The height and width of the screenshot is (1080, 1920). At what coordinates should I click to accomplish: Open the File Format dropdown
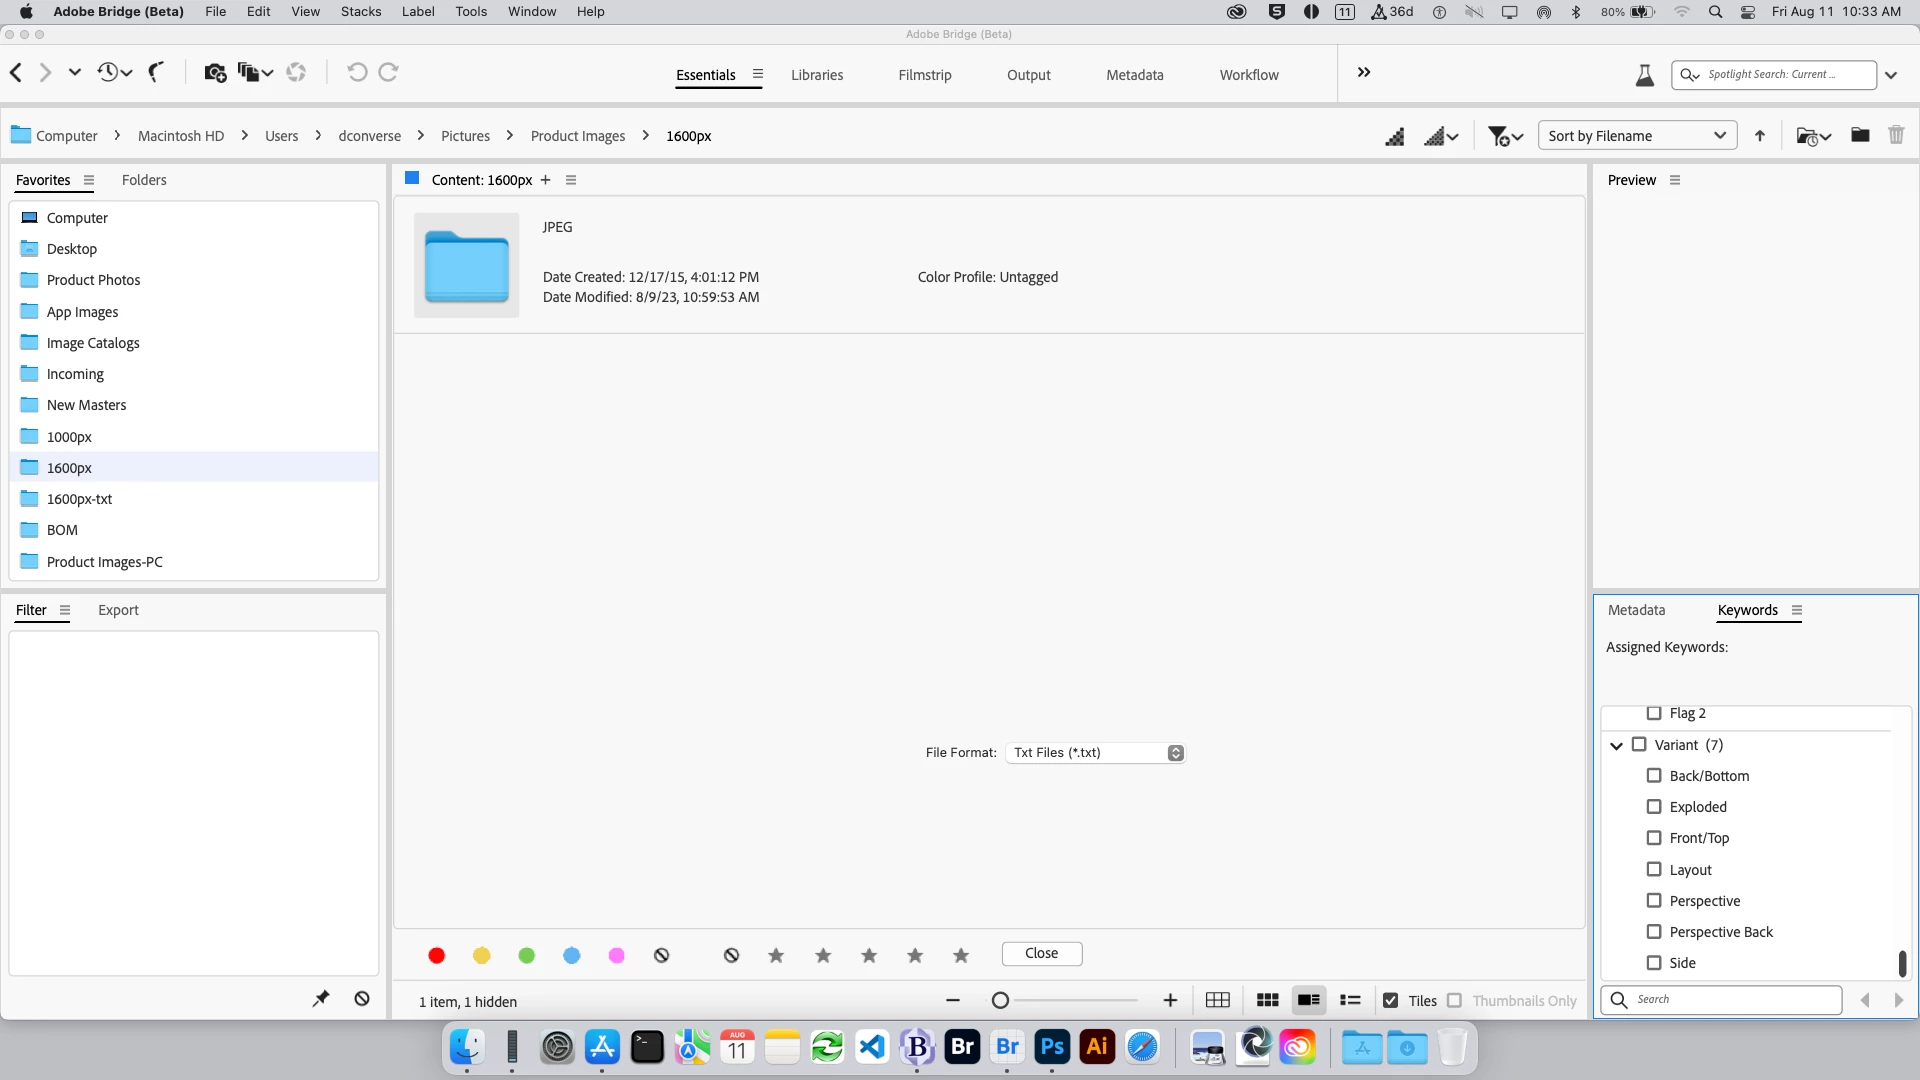pos(1095,753)
